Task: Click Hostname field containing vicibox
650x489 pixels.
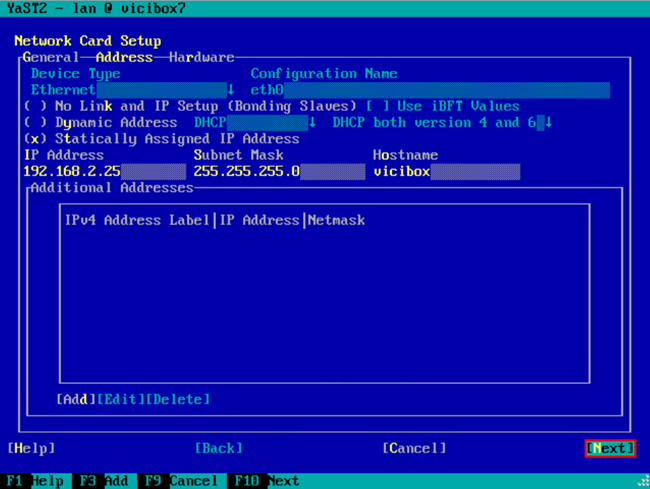Action: pyautogui.click(x=446, y=171)
